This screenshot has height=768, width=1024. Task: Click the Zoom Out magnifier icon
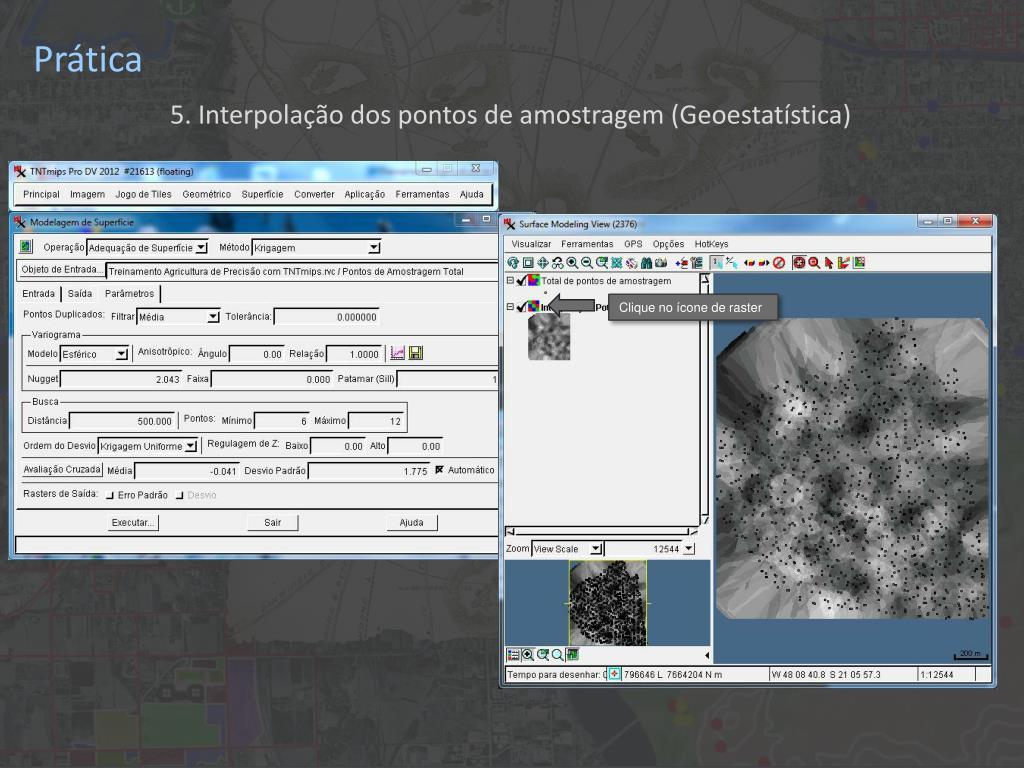tap(587, 263)
